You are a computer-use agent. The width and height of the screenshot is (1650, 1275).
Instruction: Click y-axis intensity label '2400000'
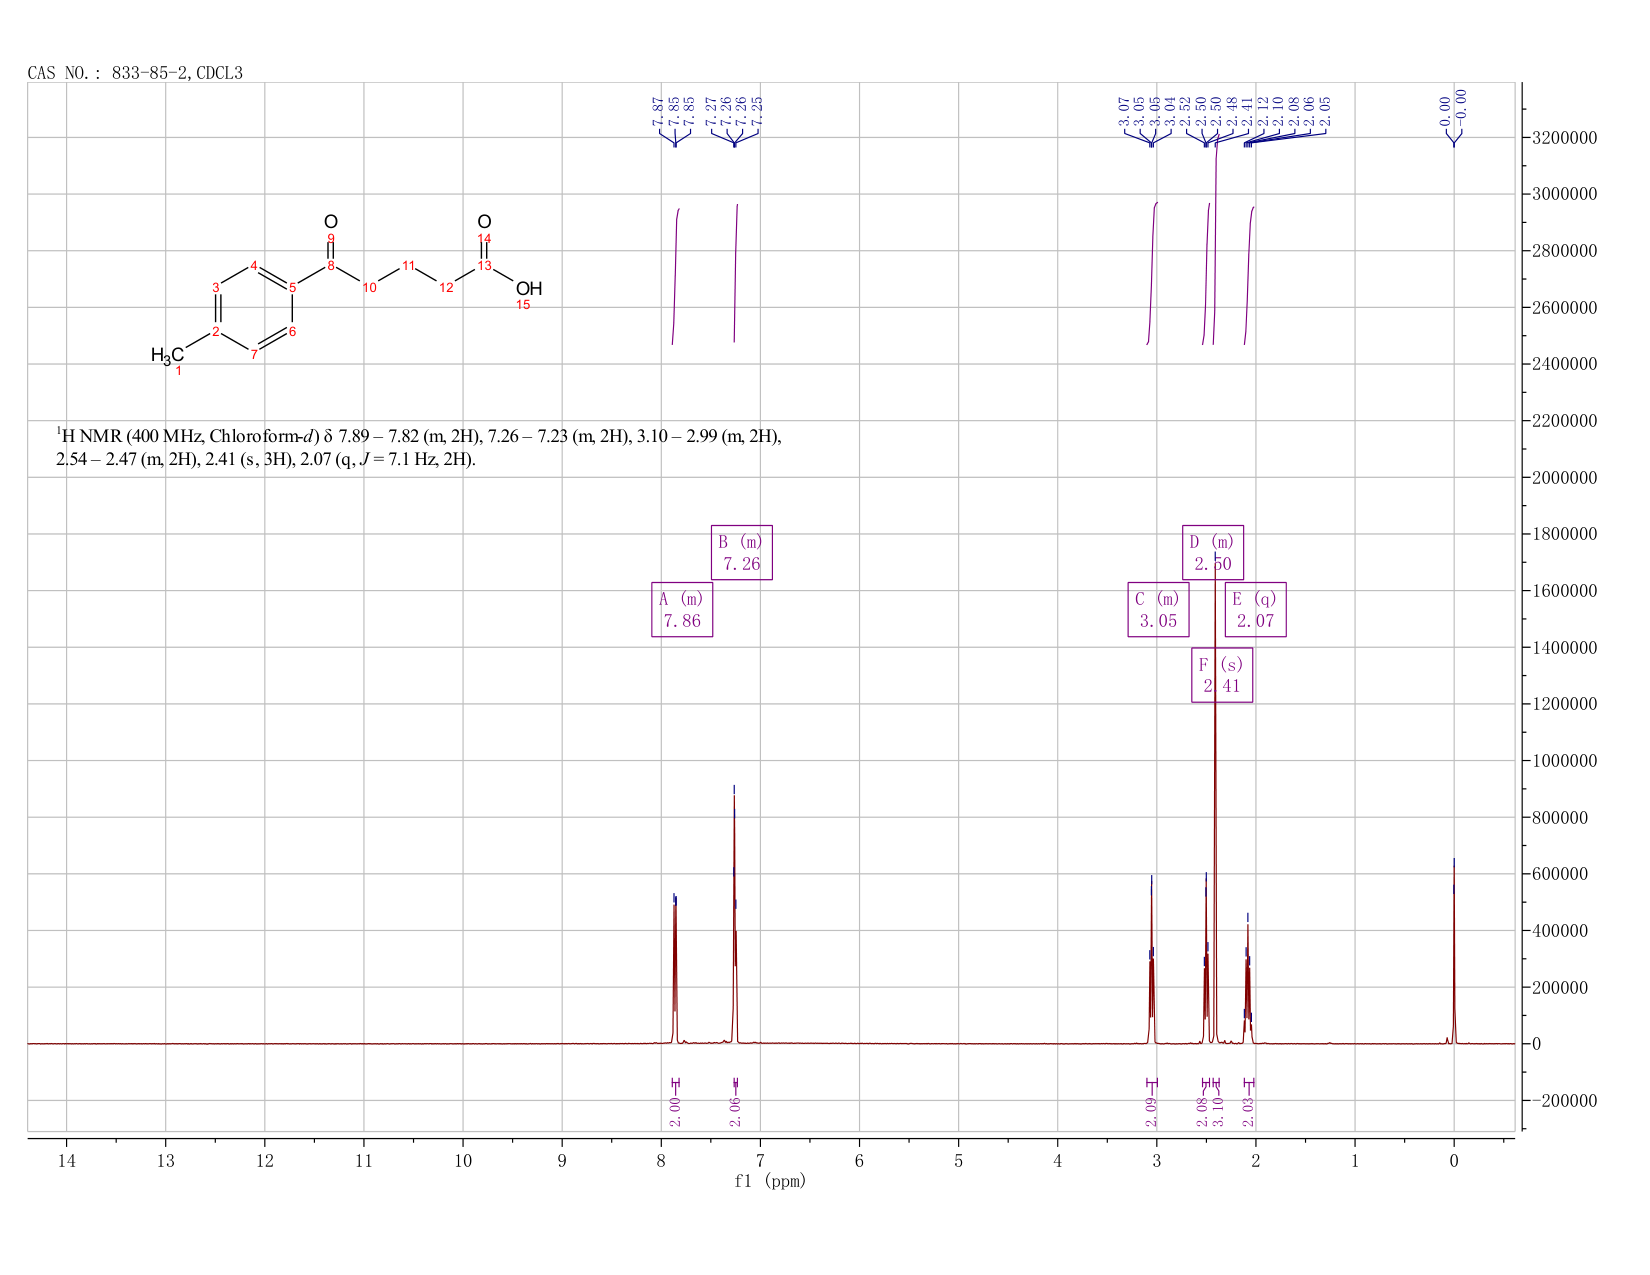pyautogui.click(x=1563, y=364)
